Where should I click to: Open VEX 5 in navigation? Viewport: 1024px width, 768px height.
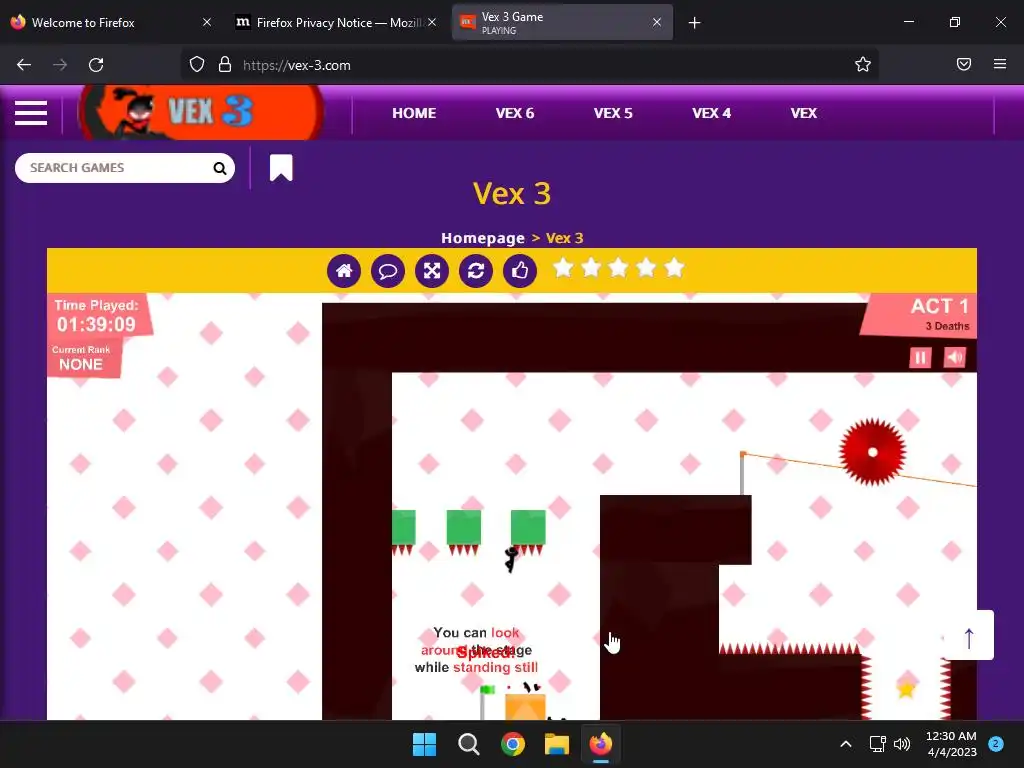(x=613, y=113)
